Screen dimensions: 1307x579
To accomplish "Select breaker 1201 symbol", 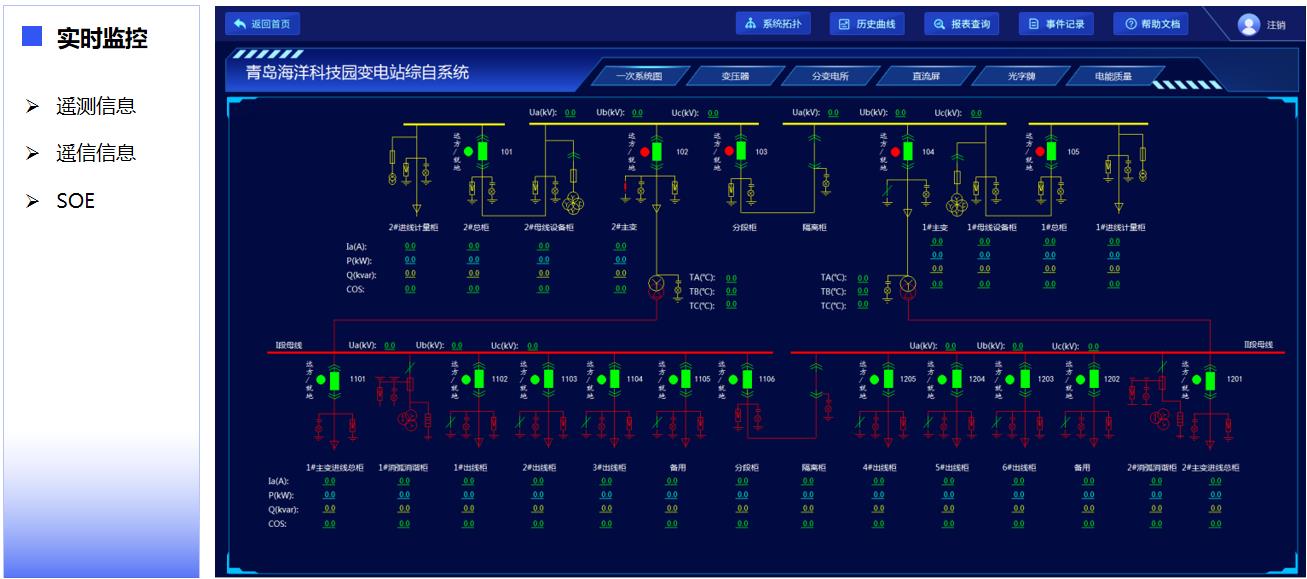I will point(1210,379).
